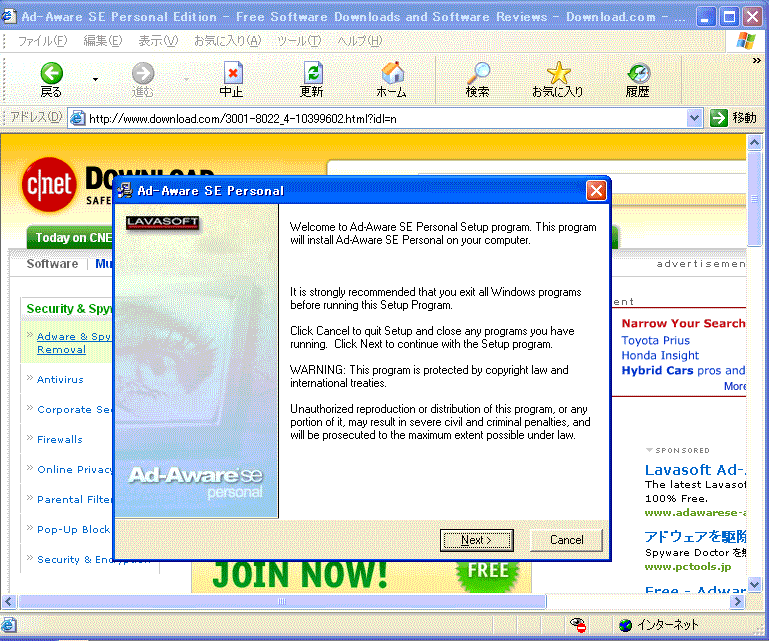Open the Adware & Spyware Removal link
Screen dimensions: 769x641
(74, 343)
